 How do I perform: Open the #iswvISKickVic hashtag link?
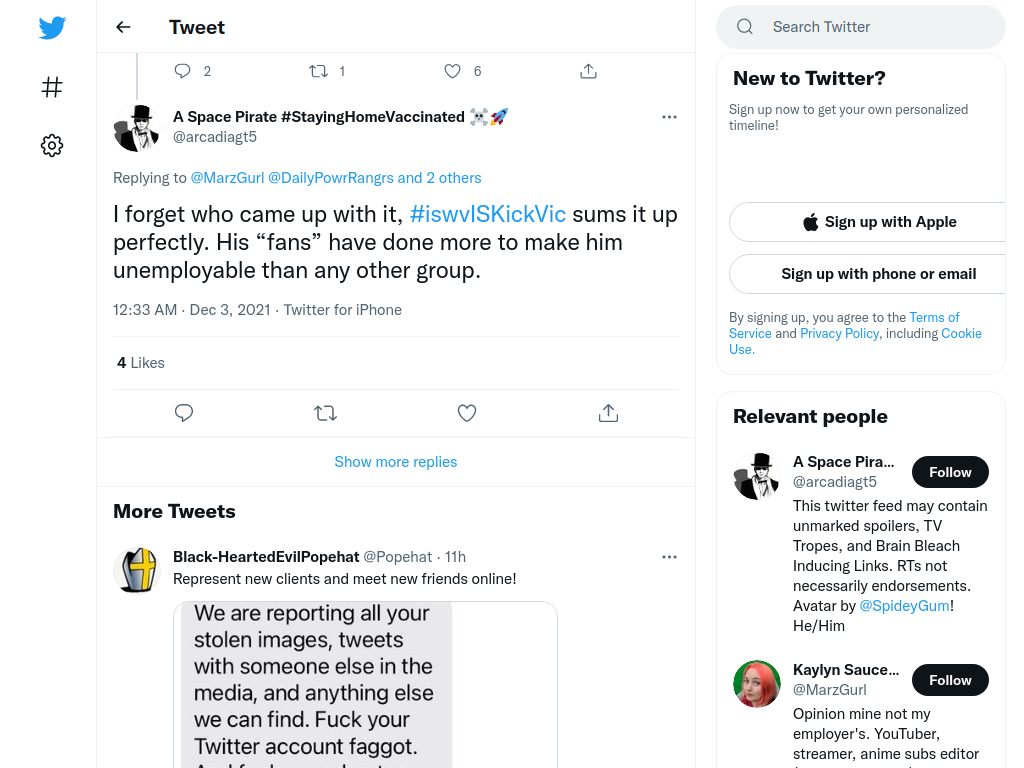point(487,214)
